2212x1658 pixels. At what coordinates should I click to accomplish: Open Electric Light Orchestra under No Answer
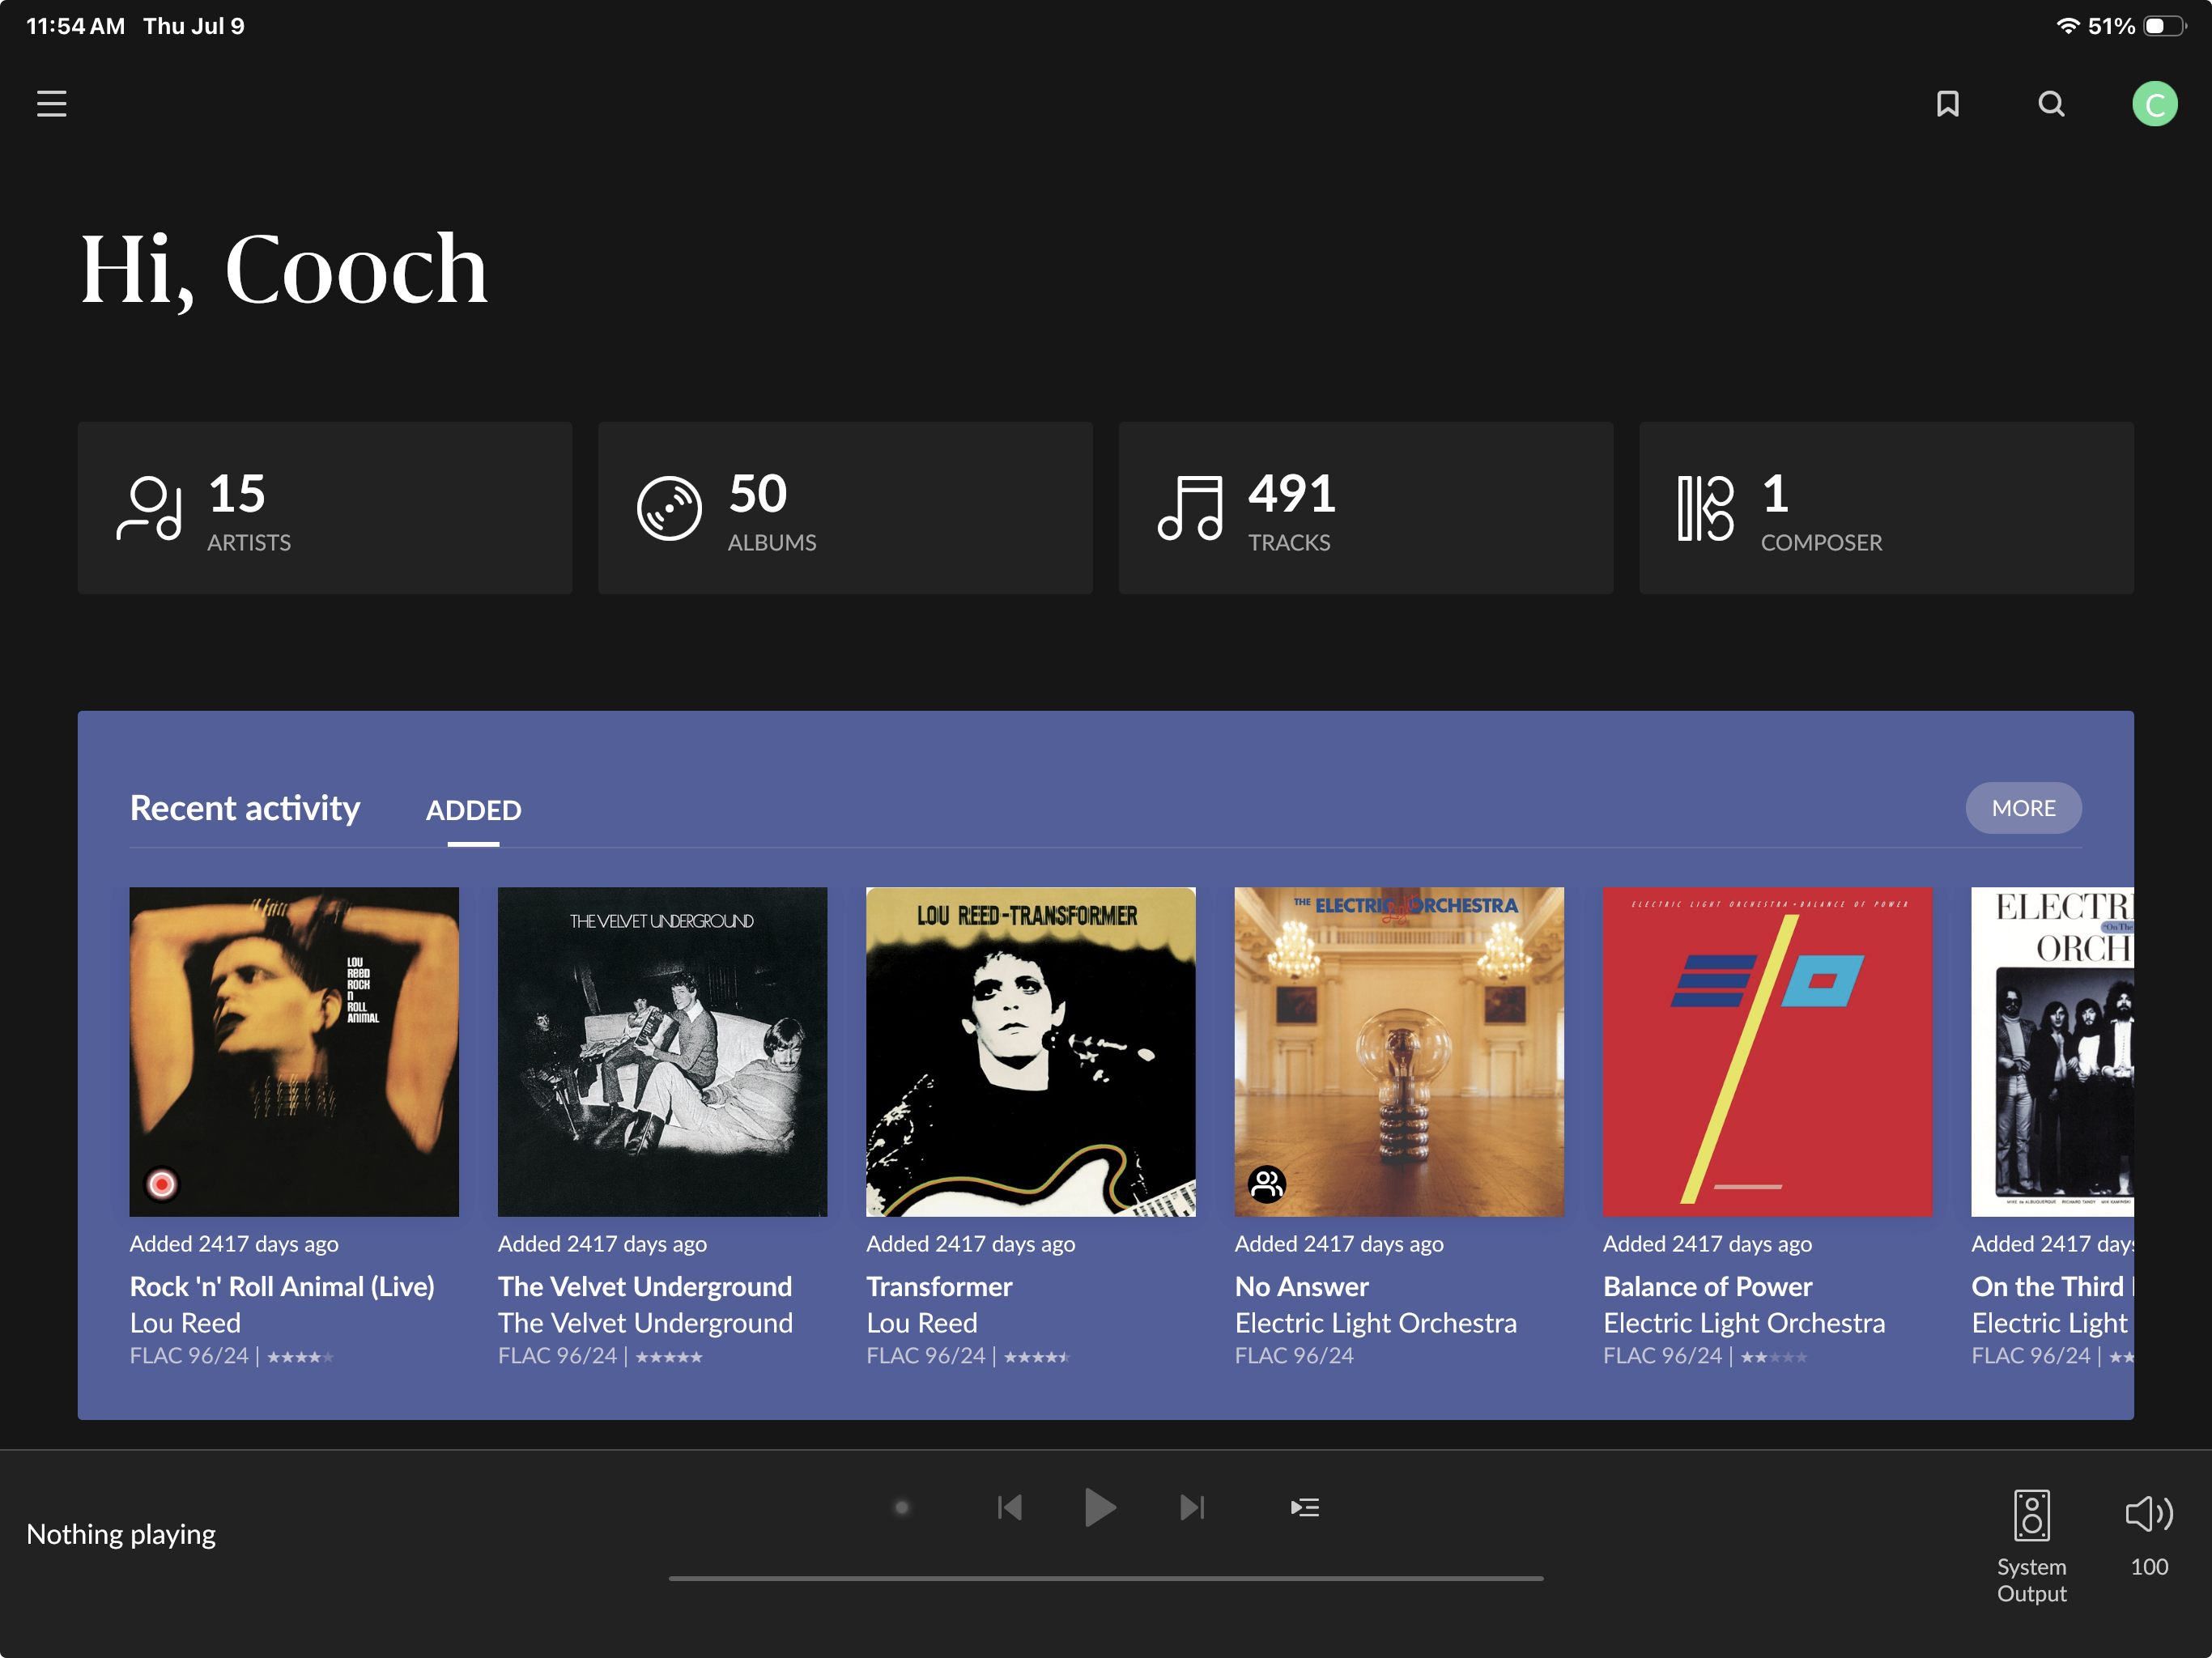(1375, 1323)
